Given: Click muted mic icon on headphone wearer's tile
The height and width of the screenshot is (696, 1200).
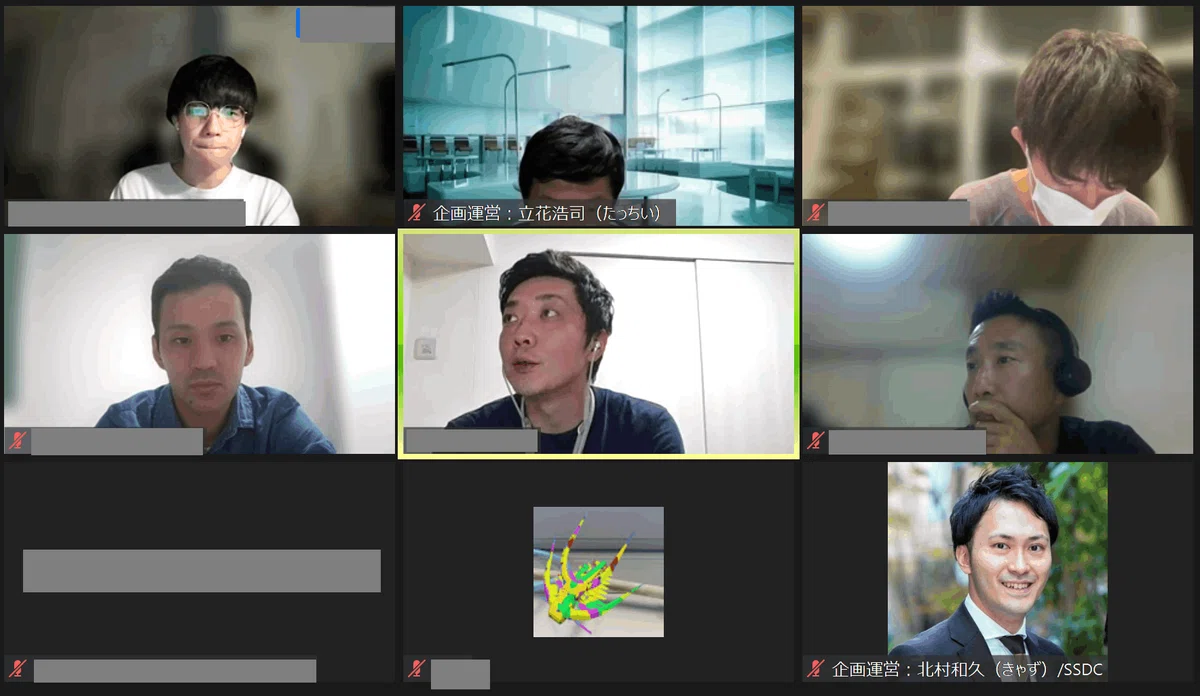Looking at the screenshot, I should 817,441.
